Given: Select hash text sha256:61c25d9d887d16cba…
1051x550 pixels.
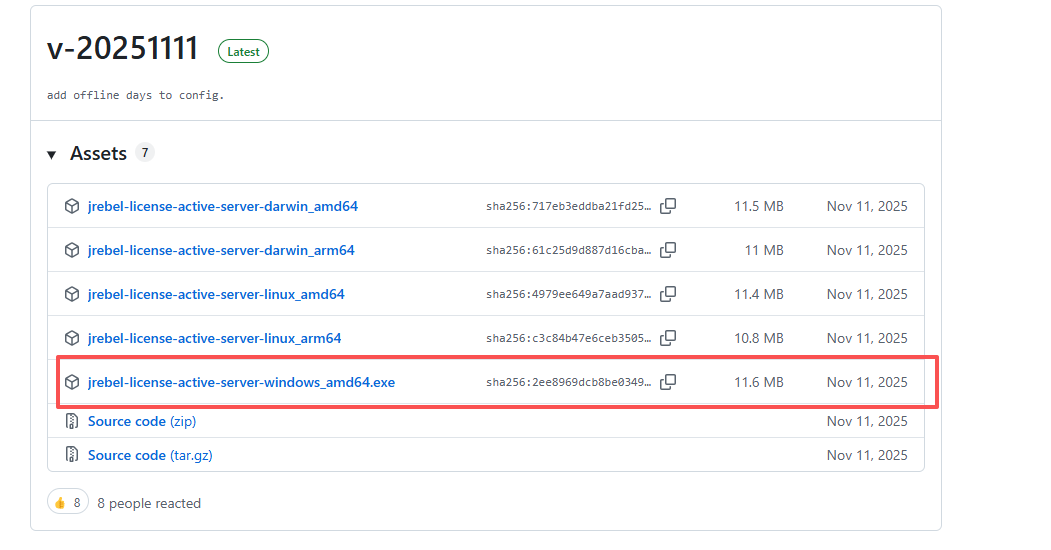Looking at the screenshot, I should pos(568,250).
